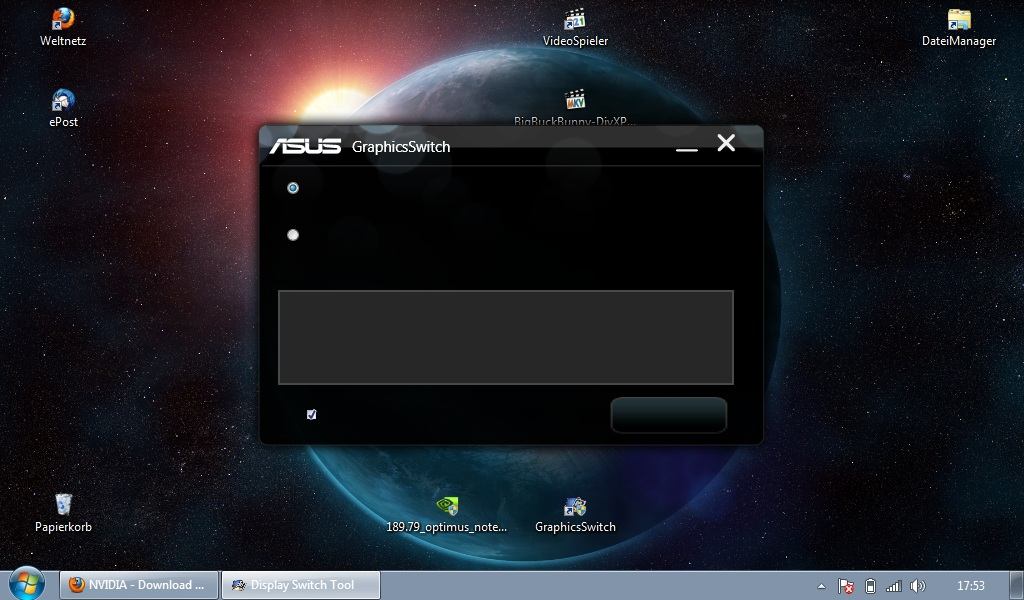The height and width of the screenshot is (600, 1024).
Task: Click the Show Desktop strip beside the clock
Action: pyautogui.click(x=1018, y=586)
